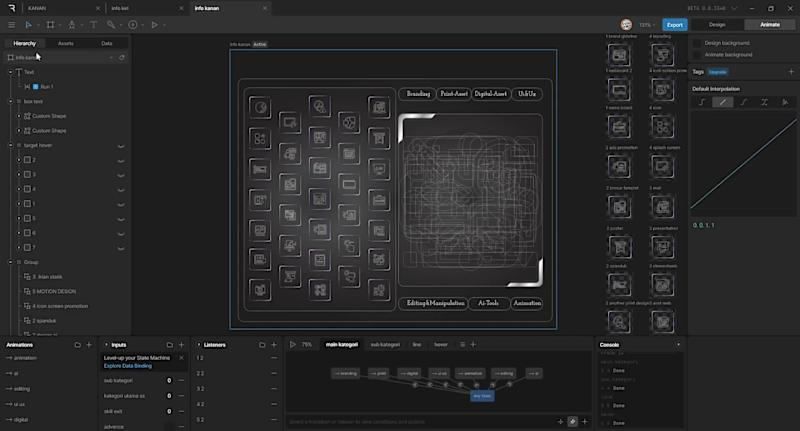
Task: Collapse the Inputs panel
Action: [x=106, y=345]
